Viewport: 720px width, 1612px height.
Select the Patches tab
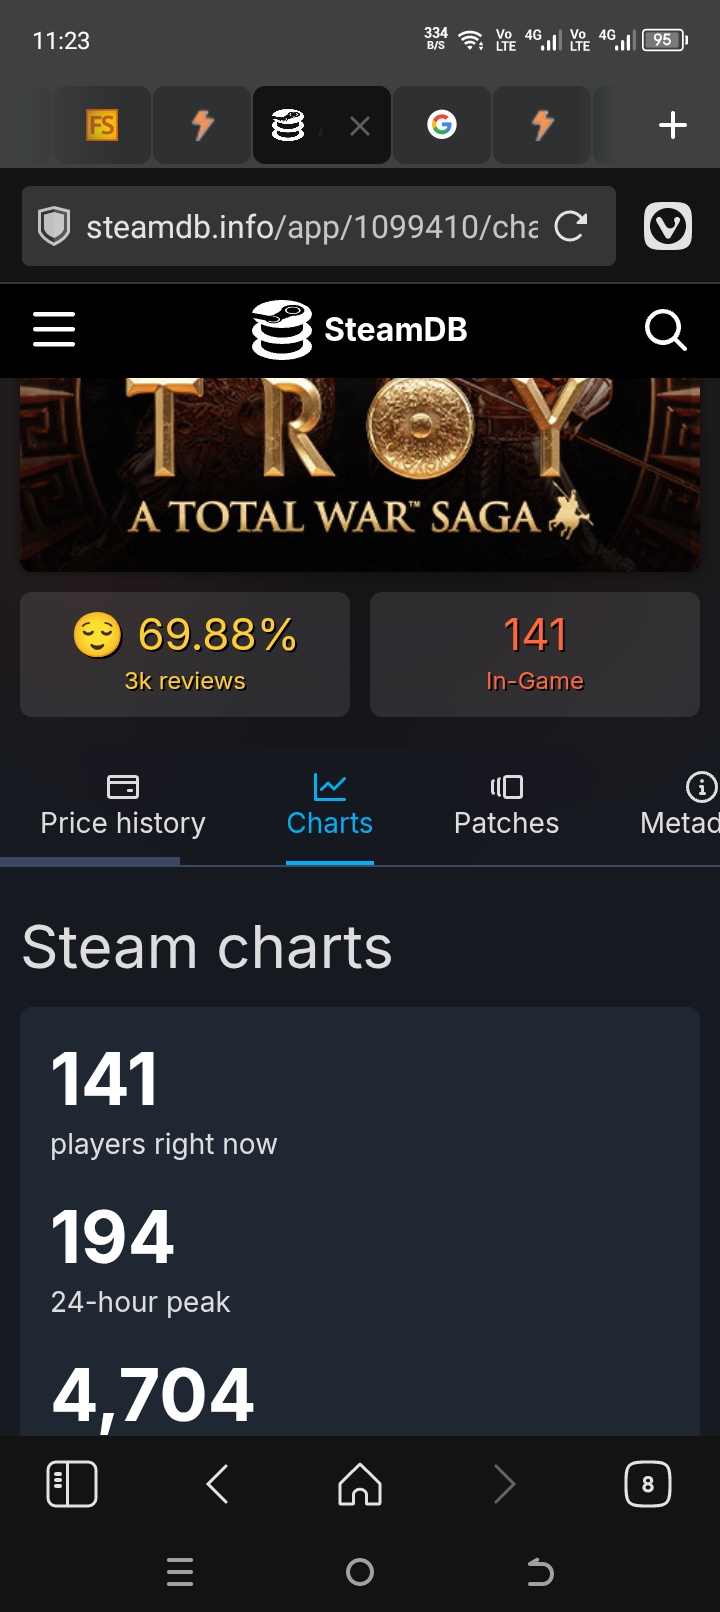(x=506, y=806)
